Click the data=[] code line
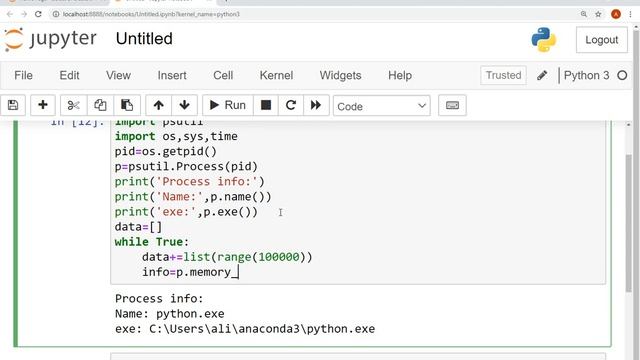This screenshot has width=640, height=360. (138, 227)
